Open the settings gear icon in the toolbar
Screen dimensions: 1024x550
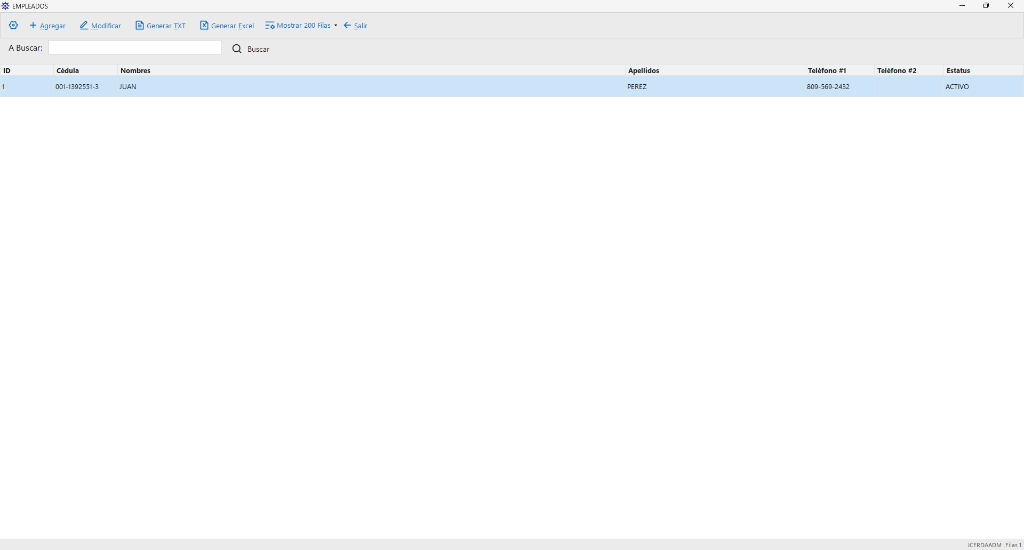coord(13,25)
